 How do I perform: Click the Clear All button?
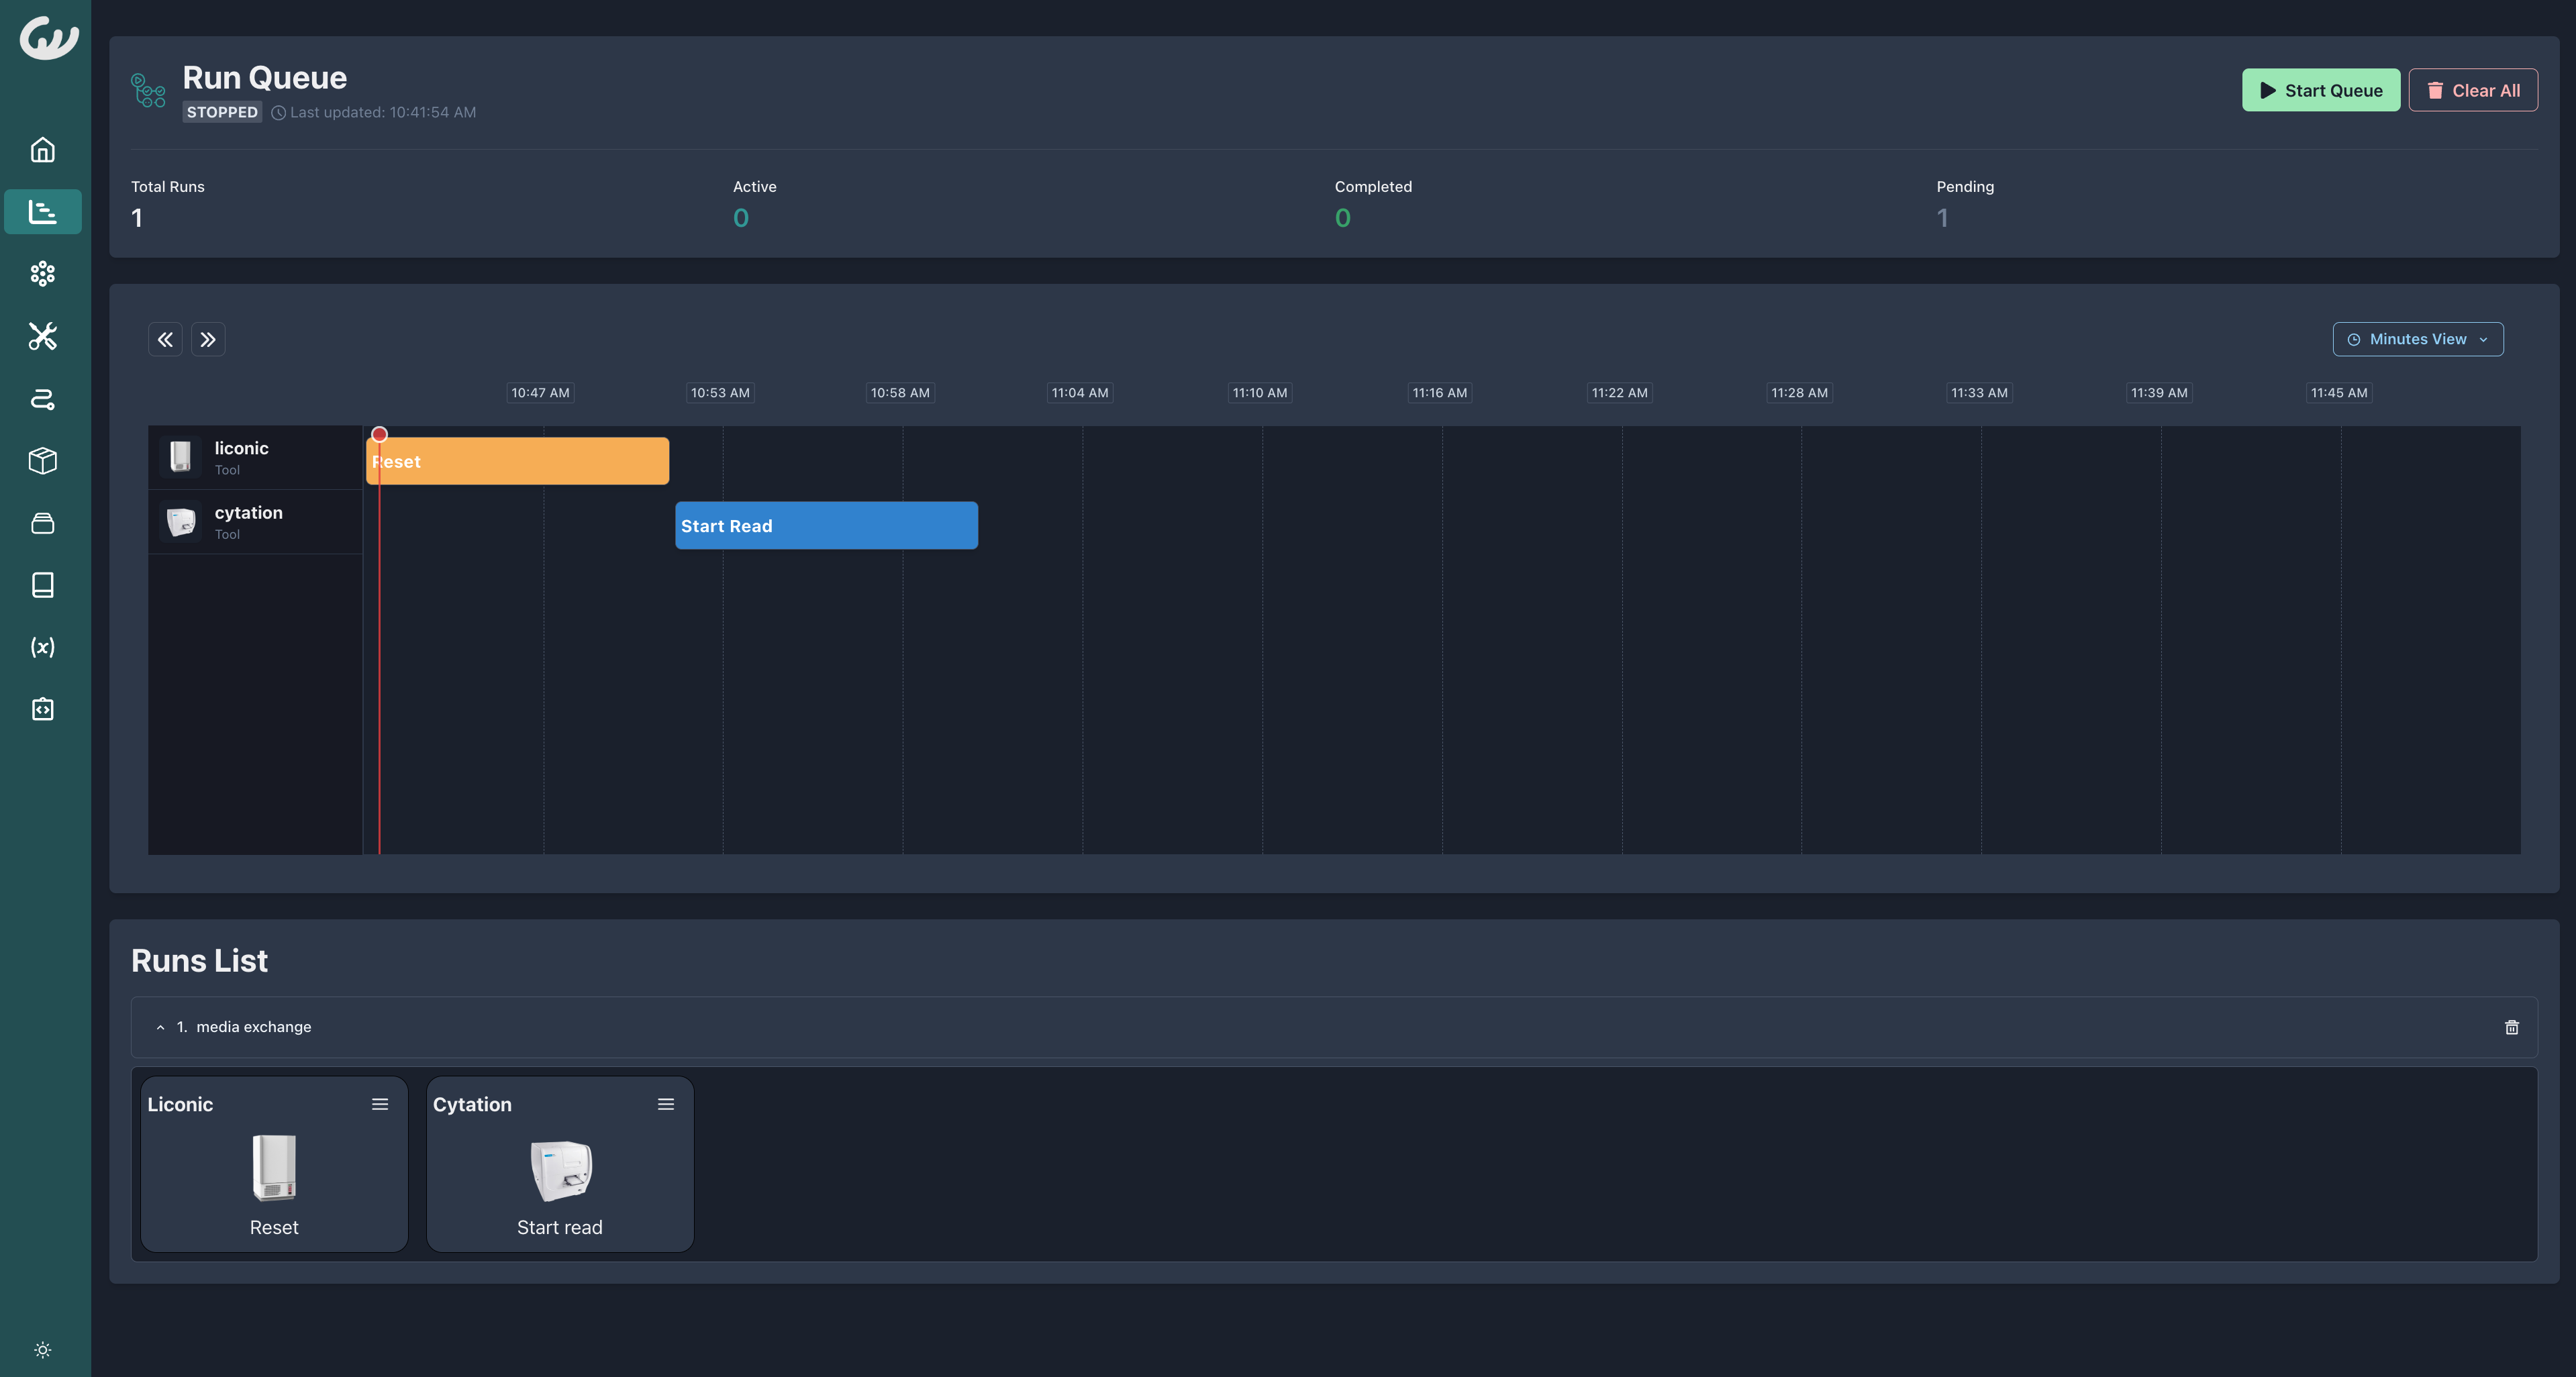coord(2472,90)
